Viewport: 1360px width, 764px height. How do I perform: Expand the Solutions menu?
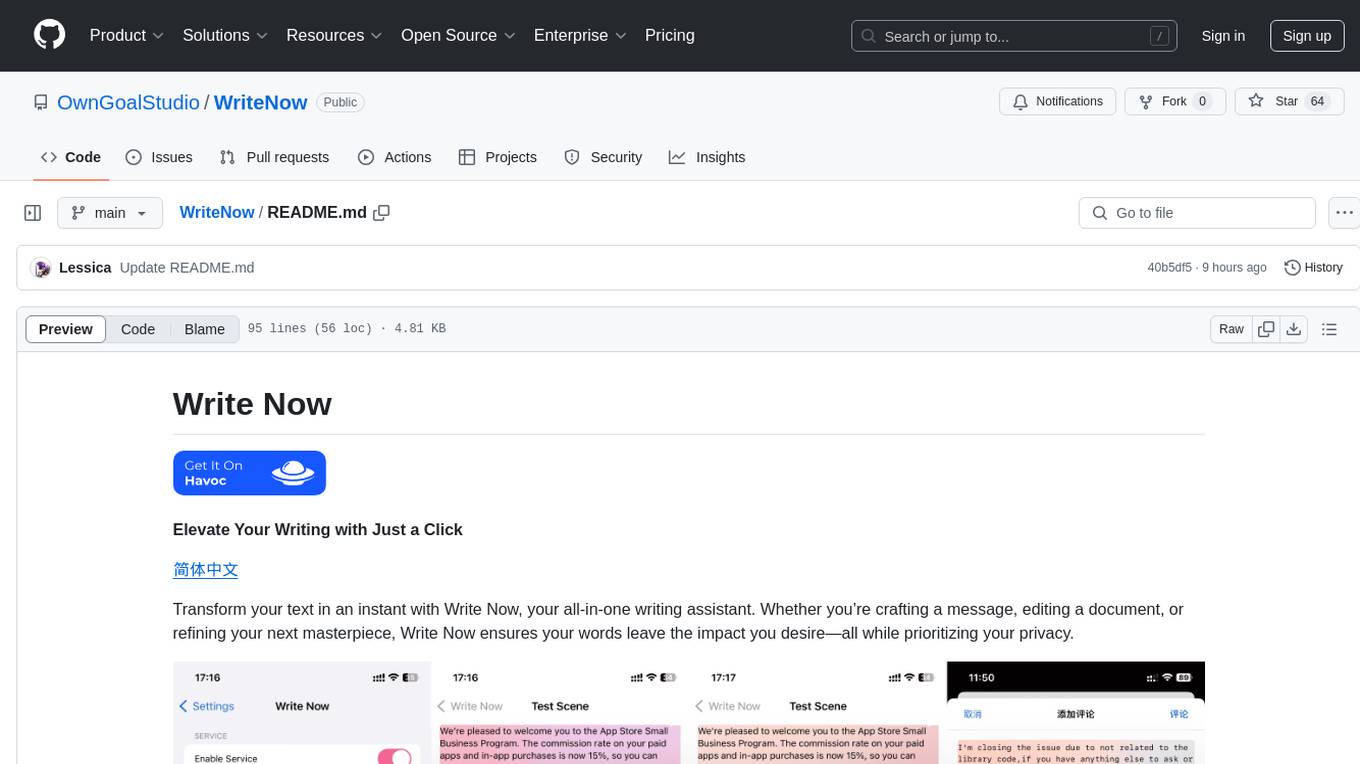coord(225,35)
